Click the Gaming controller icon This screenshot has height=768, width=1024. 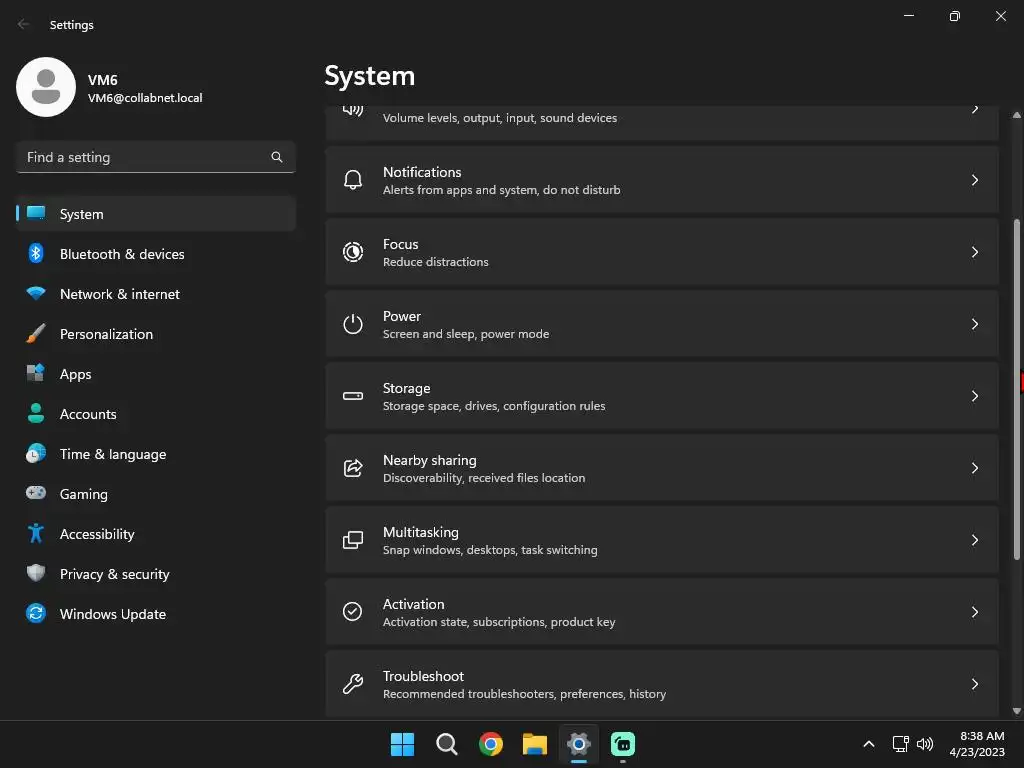click(x=36, y=493)
